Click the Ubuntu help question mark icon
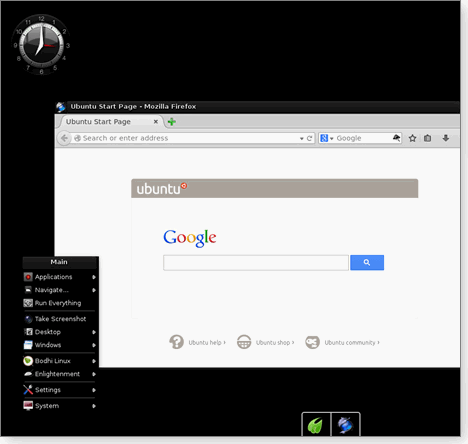 (176, 342)
